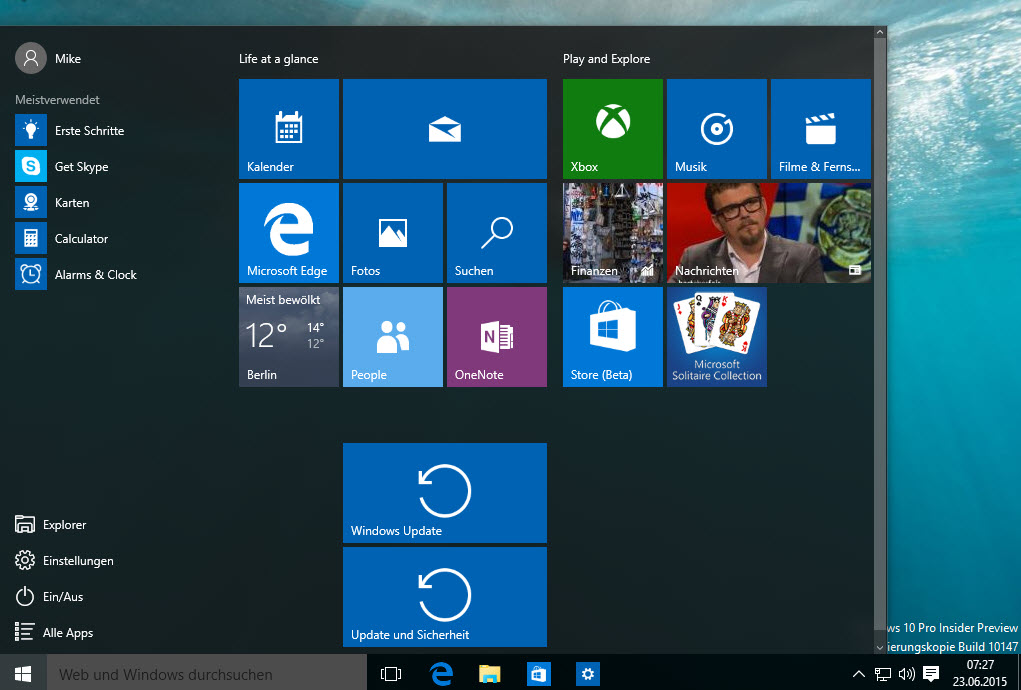Click the volume speaker tray icon

[906, 674]
